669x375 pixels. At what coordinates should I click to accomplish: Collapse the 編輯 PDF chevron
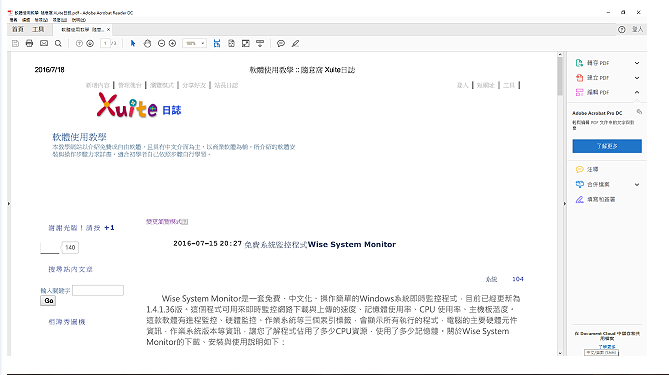(x=637, y=92)
